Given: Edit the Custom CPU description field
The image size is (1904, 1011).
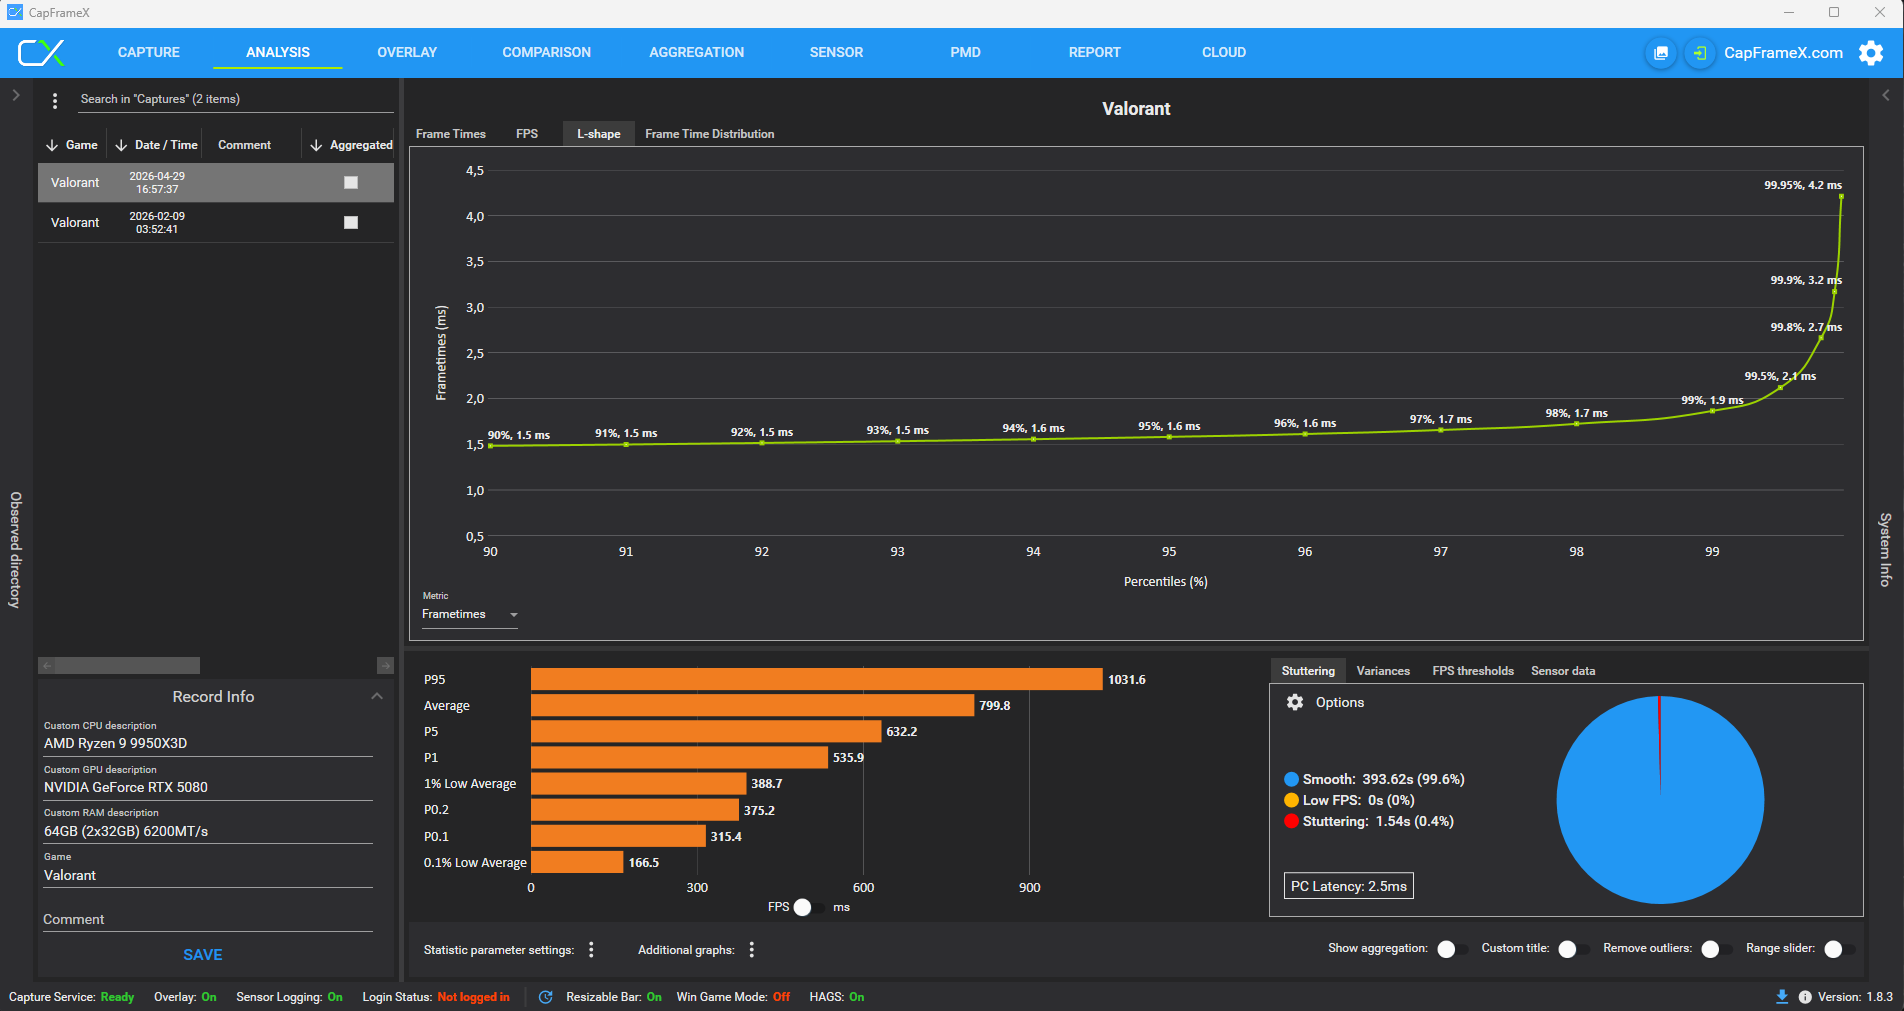Looking at the screenshot, I should (x=208, y=744).
